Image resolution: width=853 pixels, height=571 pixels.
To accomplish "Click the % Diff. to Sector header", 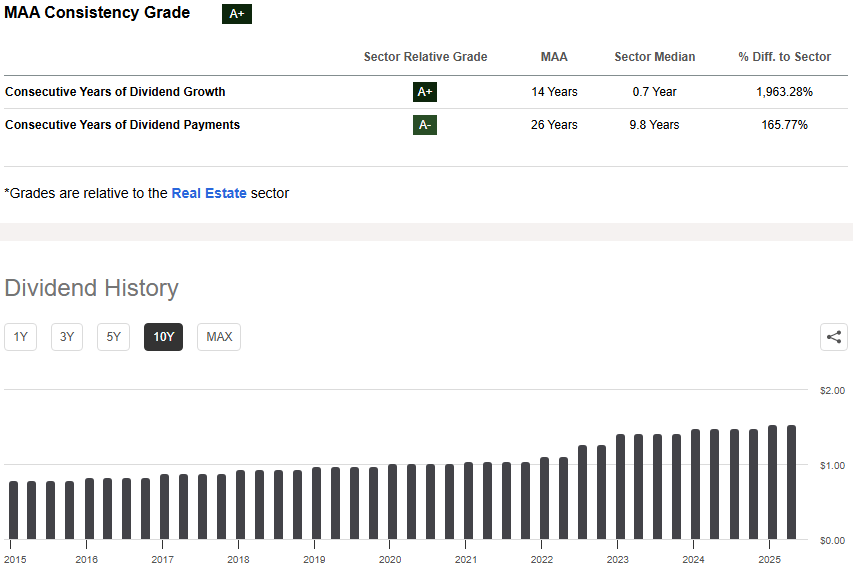I will click(784, 57).
